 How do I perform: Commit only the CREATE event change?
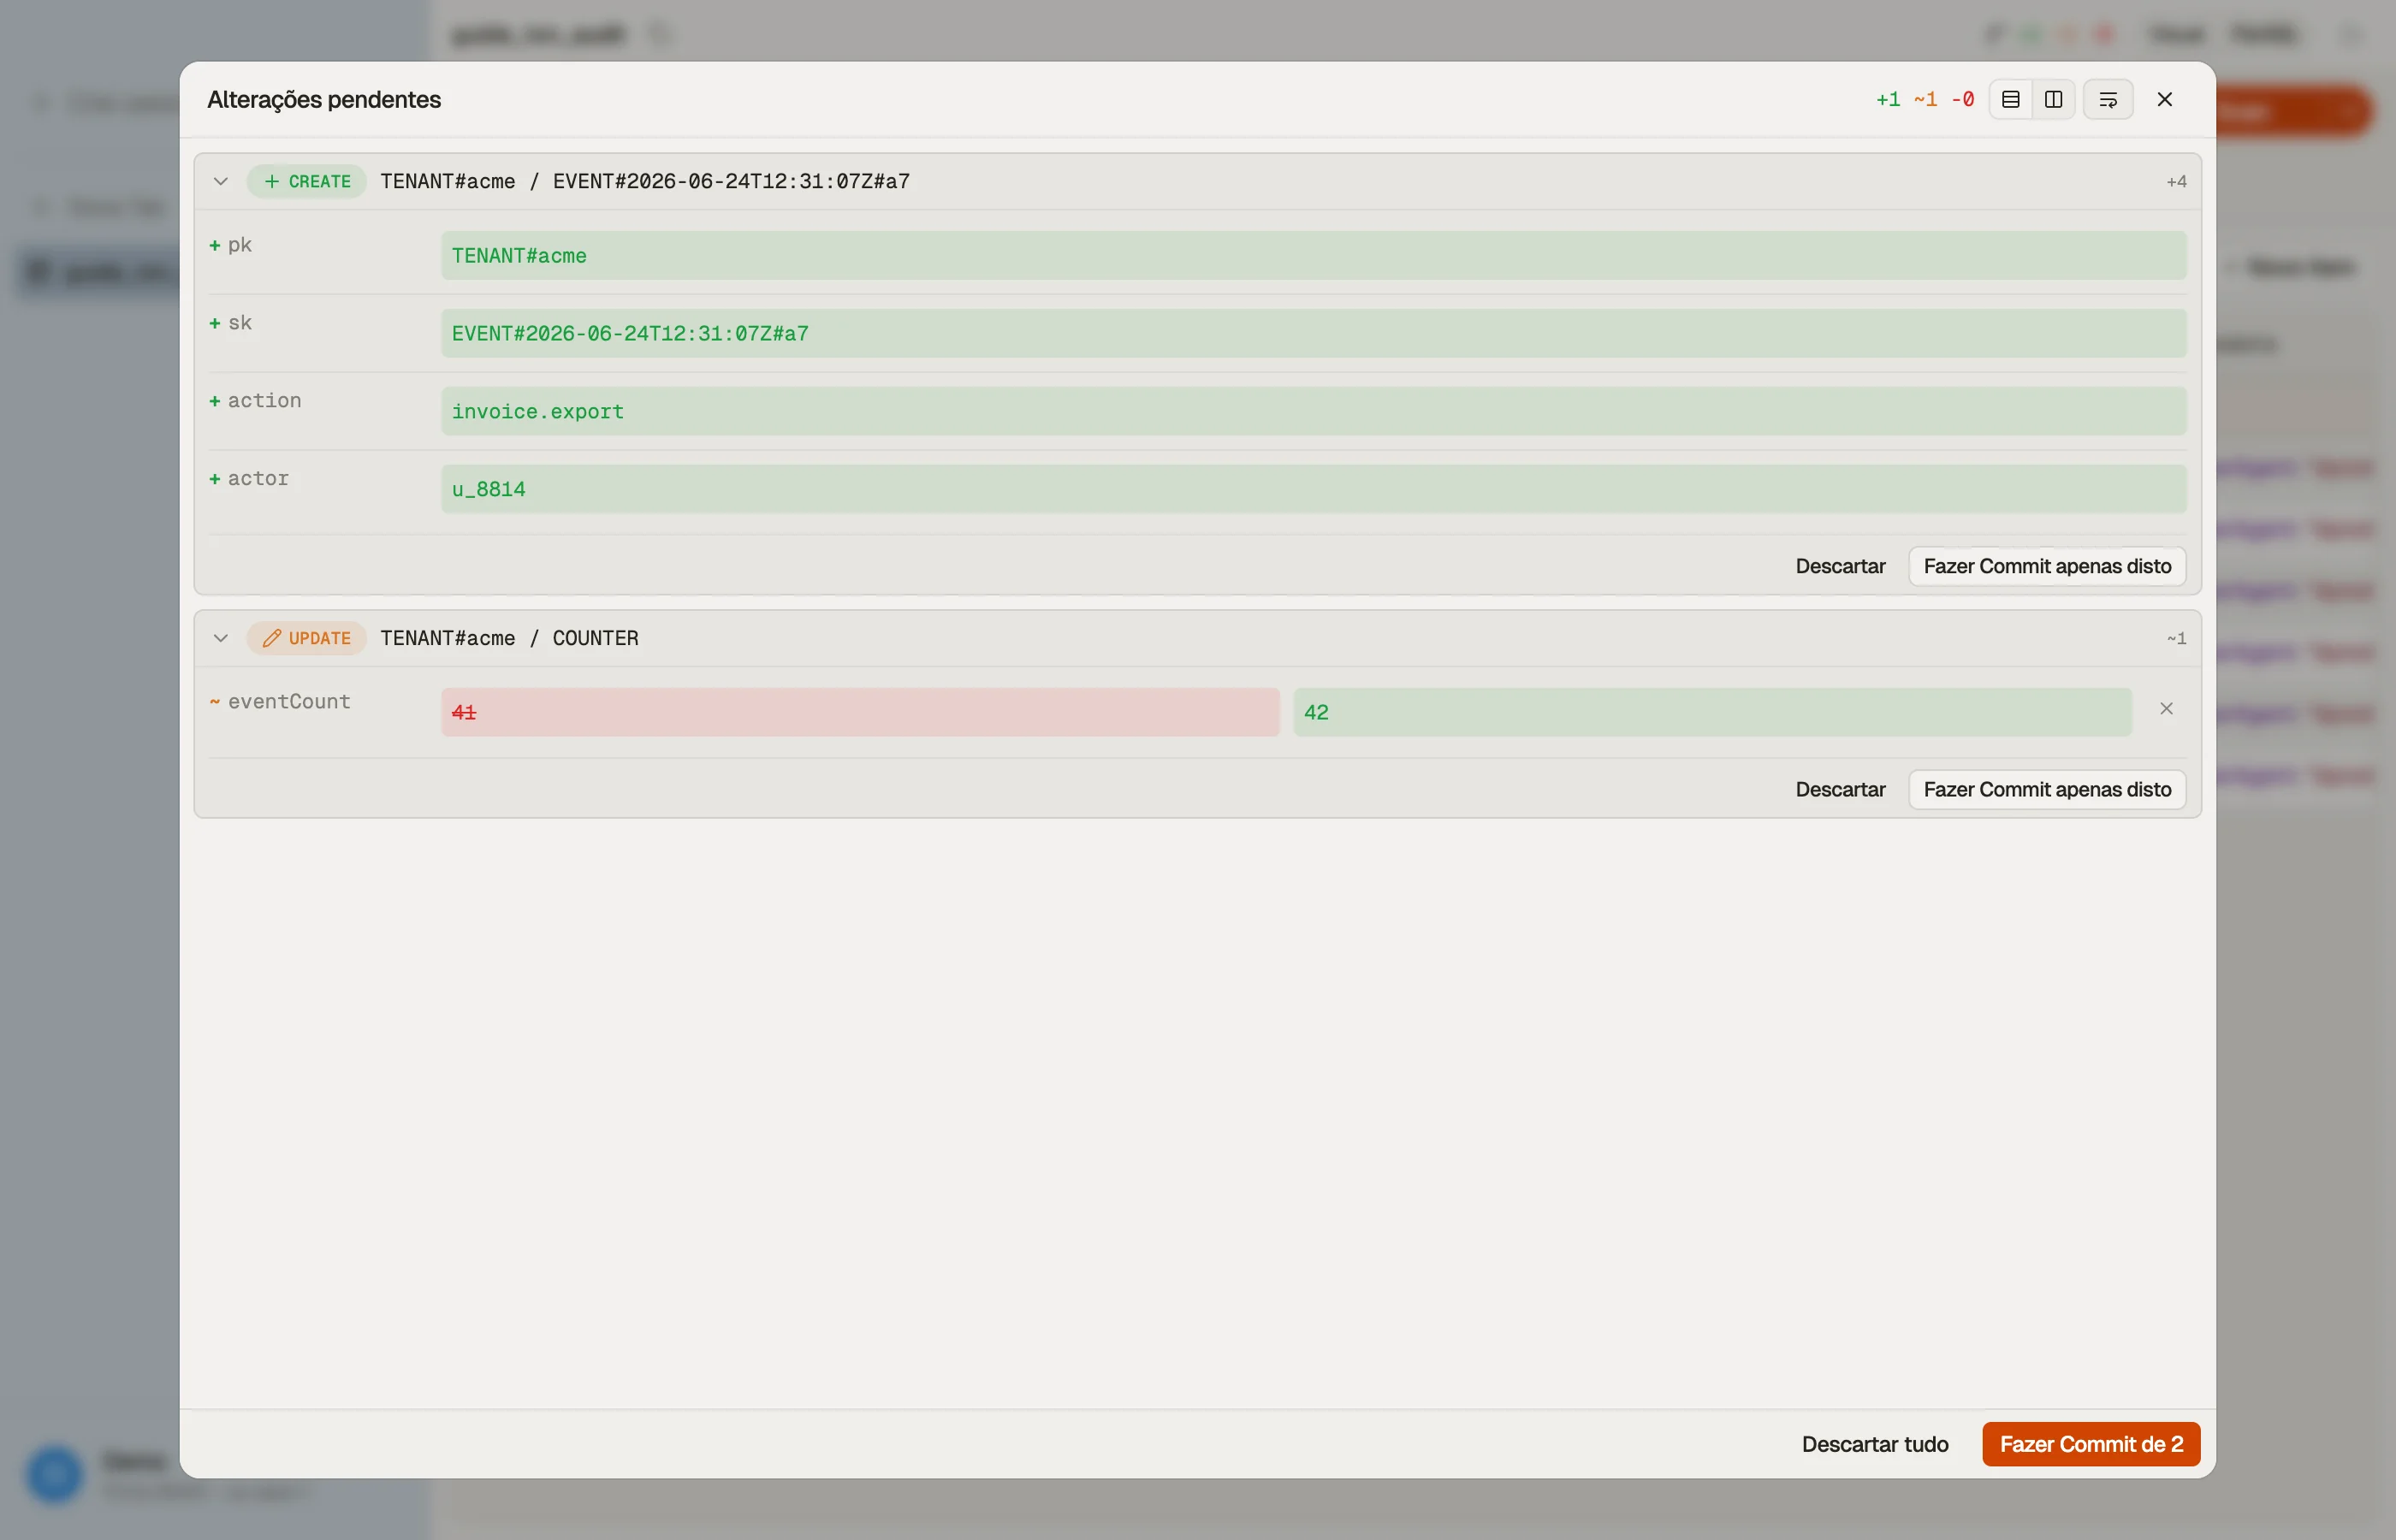2047,566
